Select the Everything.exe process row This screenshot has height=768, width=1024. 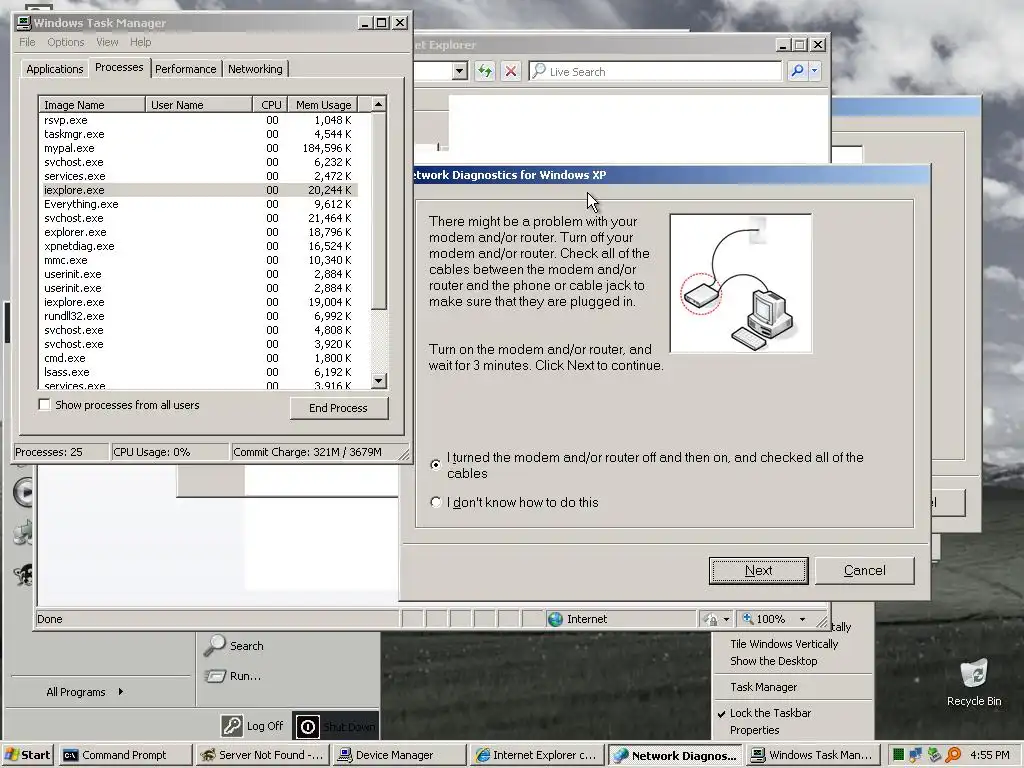[199, 204]
